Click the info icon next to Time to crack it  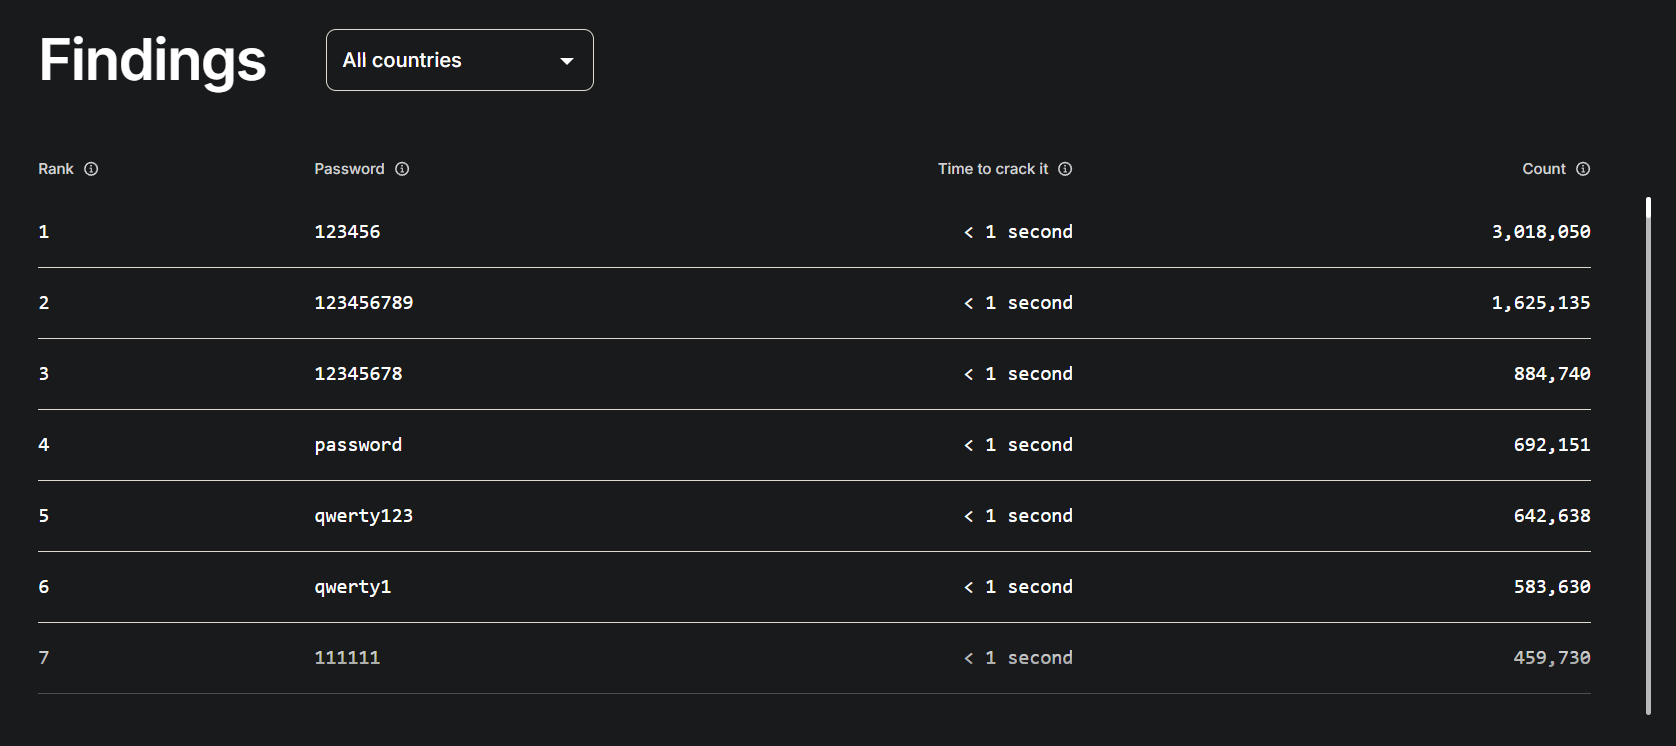click(x=1065, y=169)
